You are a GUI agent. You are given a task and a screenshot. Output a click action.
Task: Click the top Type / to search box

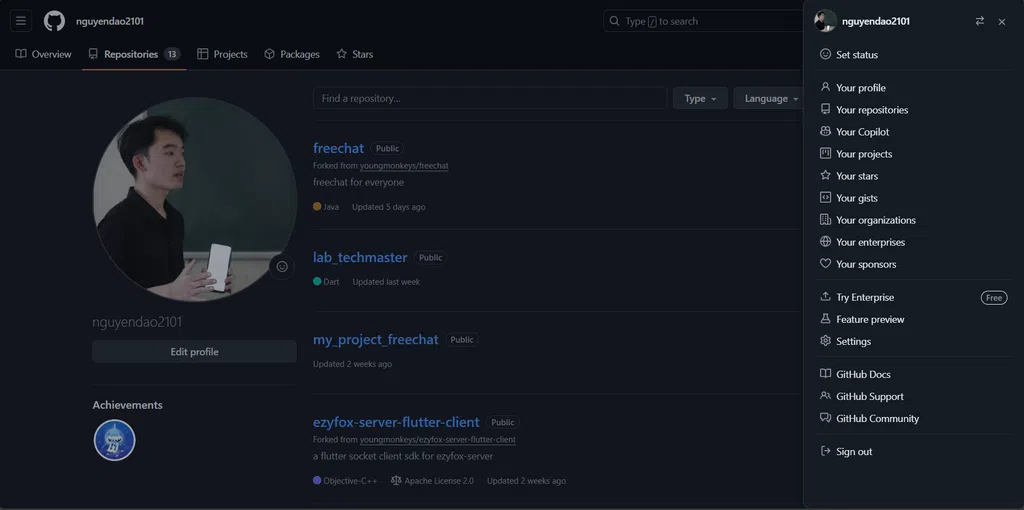[x=702, y=21]
